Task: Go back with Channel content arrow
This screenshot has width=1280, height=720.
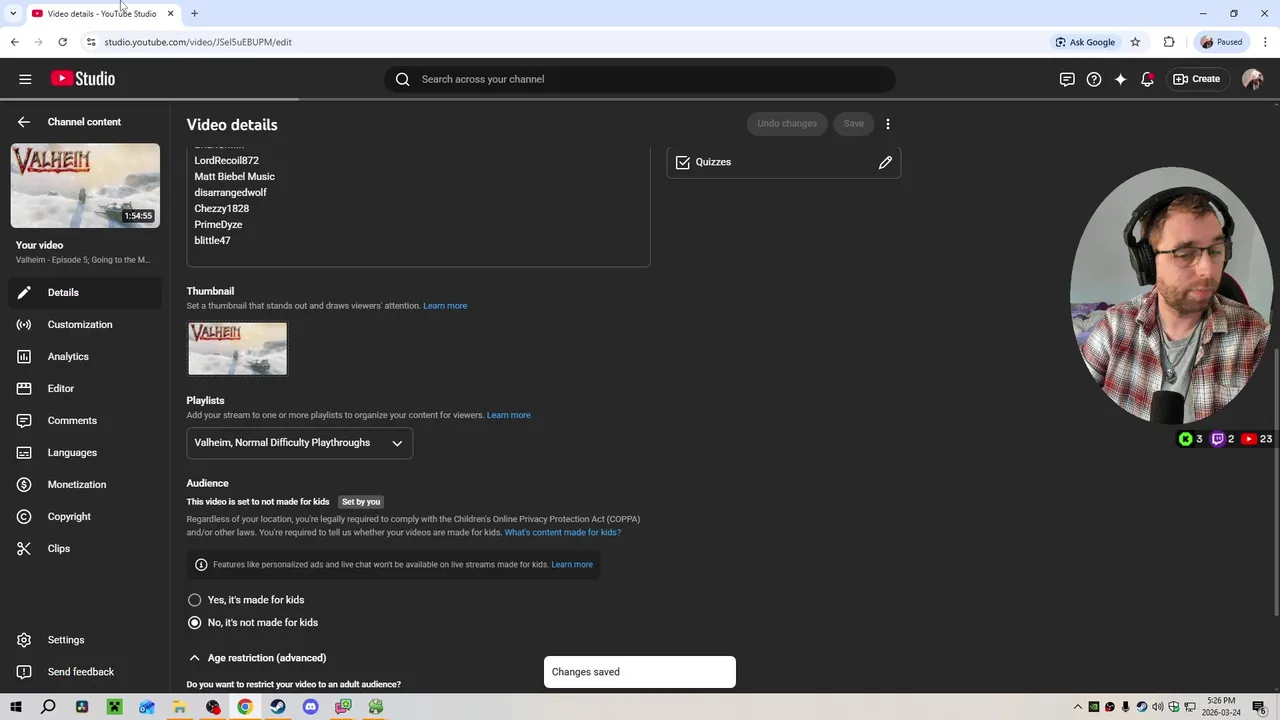Action: [x=24, y=122]
